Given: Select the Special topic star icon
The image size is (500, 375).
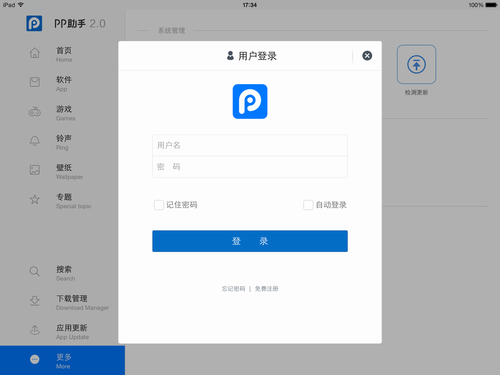Looking at the screenshot, I should (35, 199).
